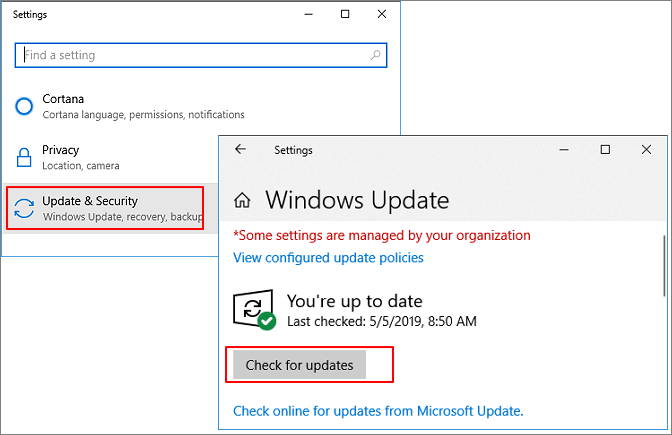Image resolution: width=672 pixels, height=435 pixels.
Task: Click the 'Find a setting' search box
Action: tap(198, 54)
